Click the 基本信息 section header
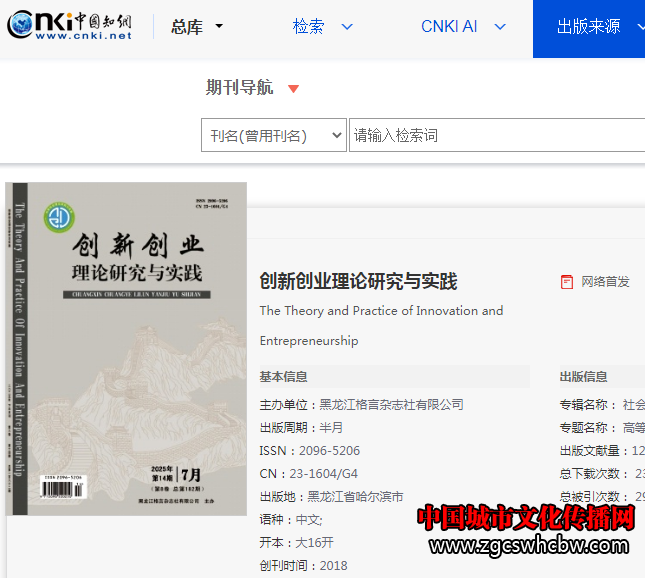645x578 pixels. pos(284,377)
